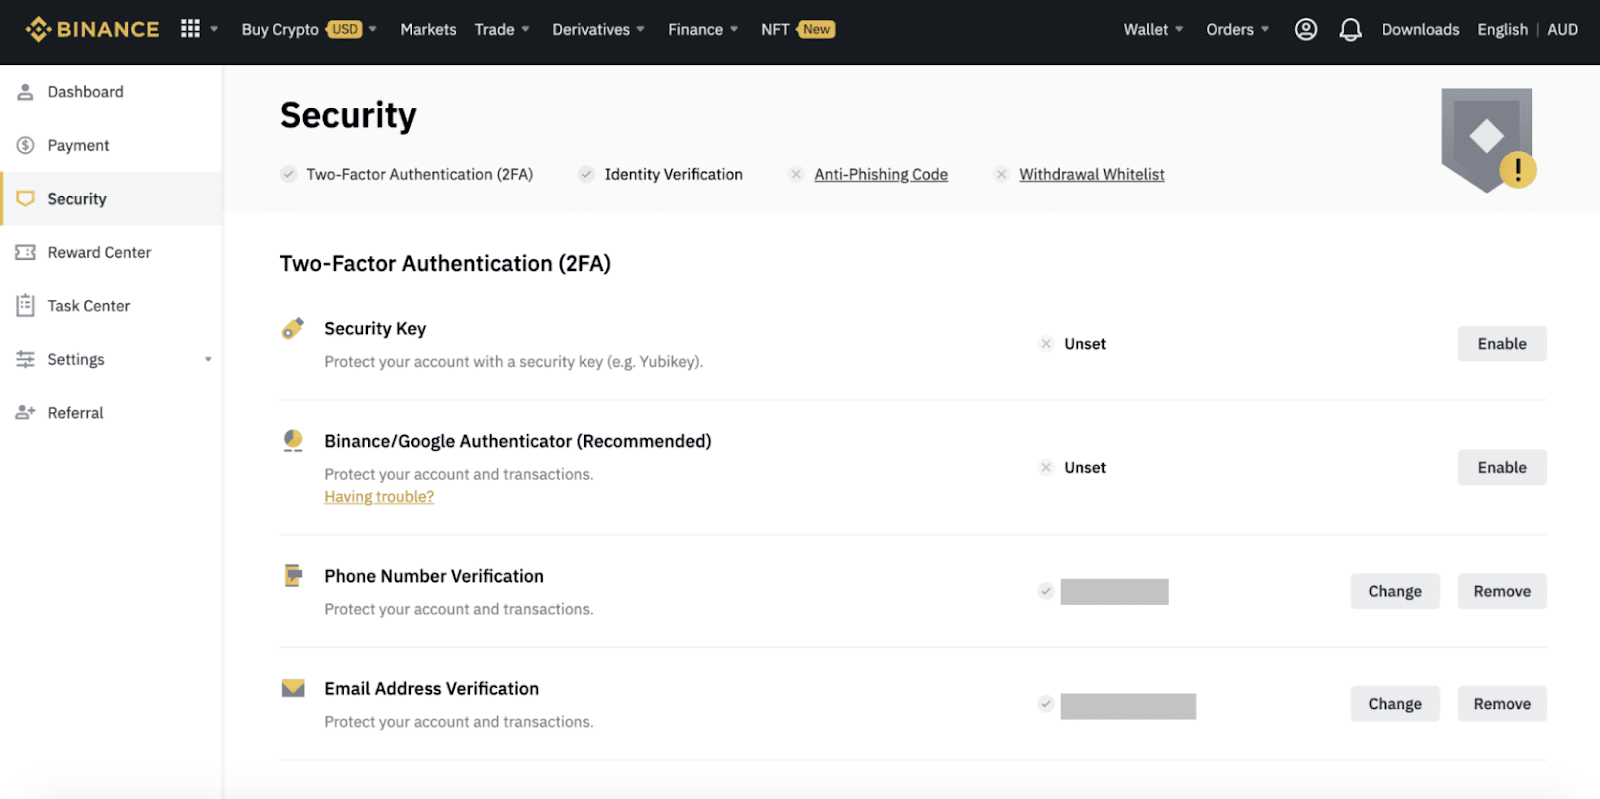Remove Phone Number Verification
1600x799 pixels.
point(1501,592)
